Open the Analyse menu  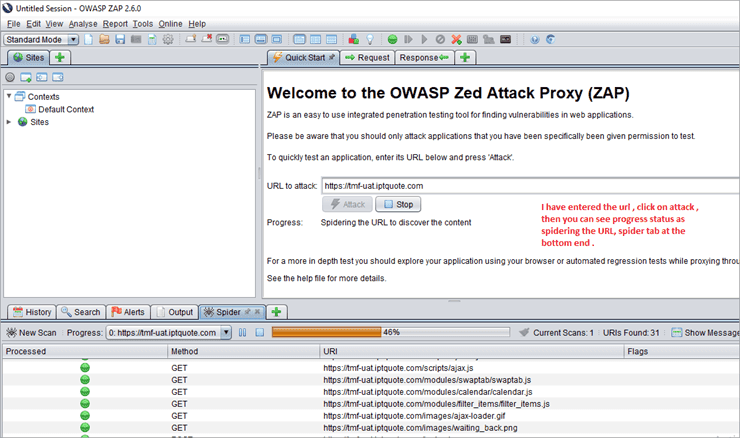(x=83, y=23)
